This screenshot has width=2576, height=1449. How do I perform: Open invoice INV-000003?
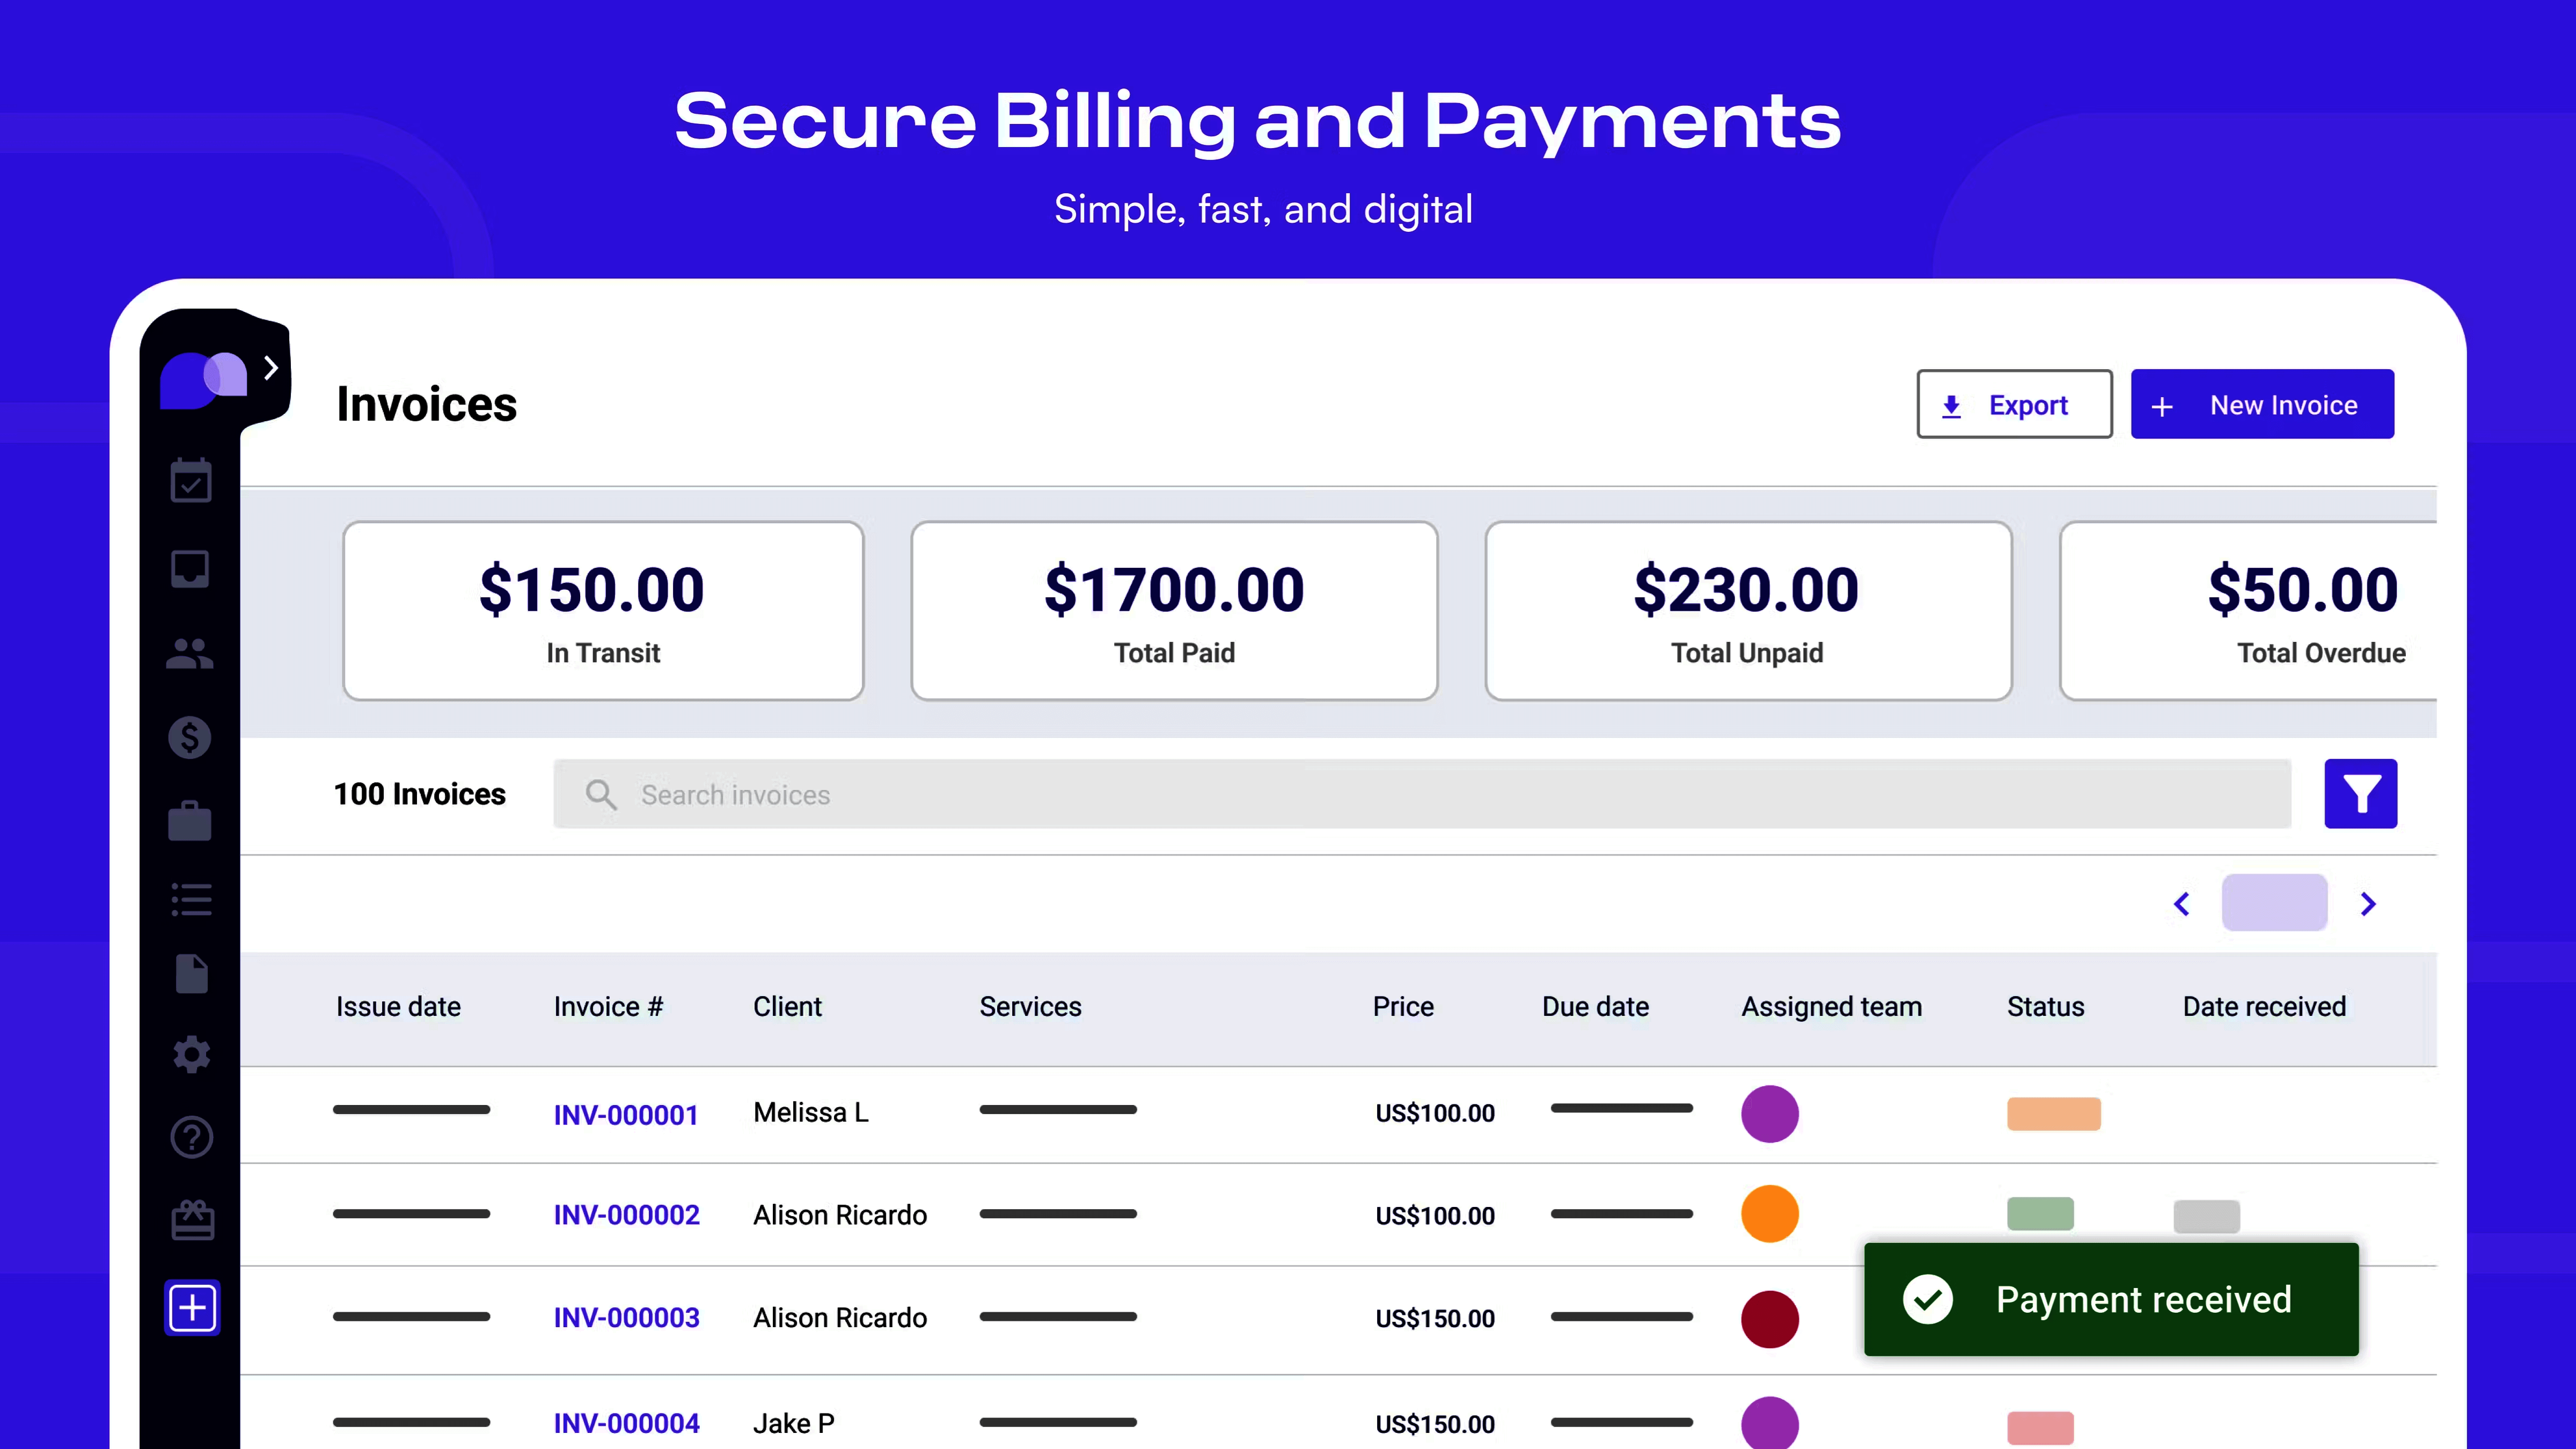627,1318
